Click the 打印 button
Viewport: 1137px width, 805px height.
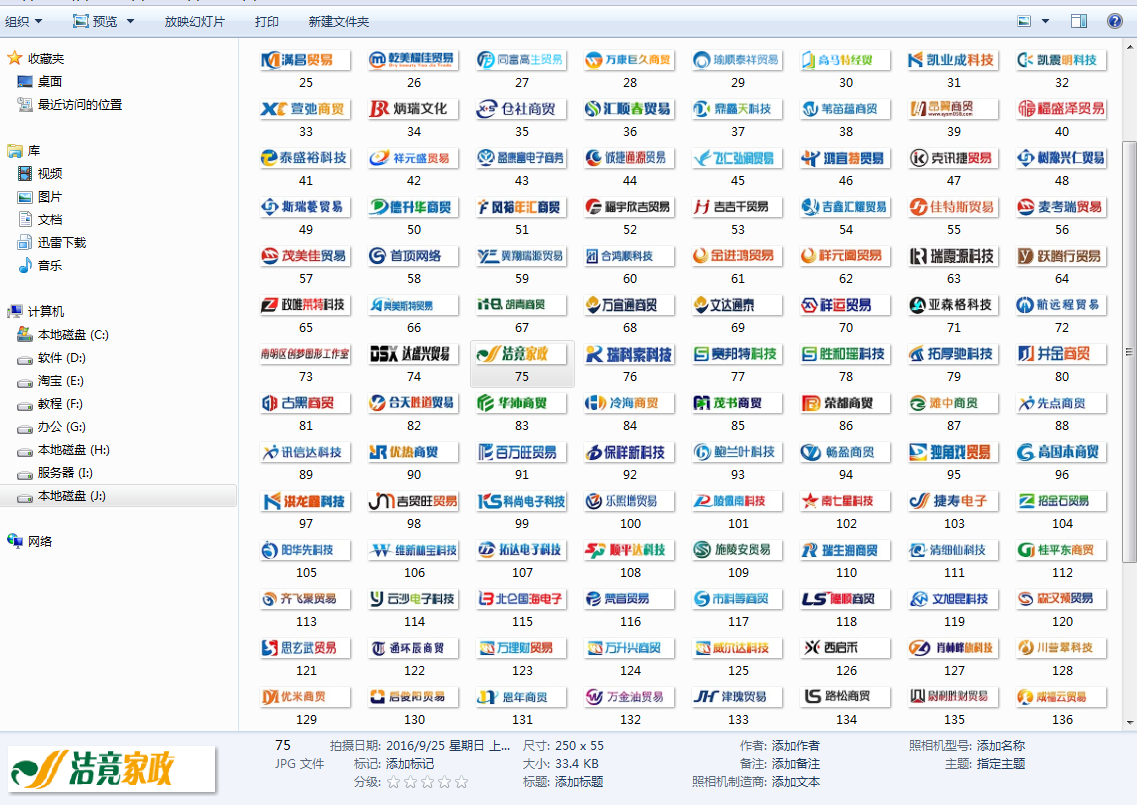click(267, 22)
